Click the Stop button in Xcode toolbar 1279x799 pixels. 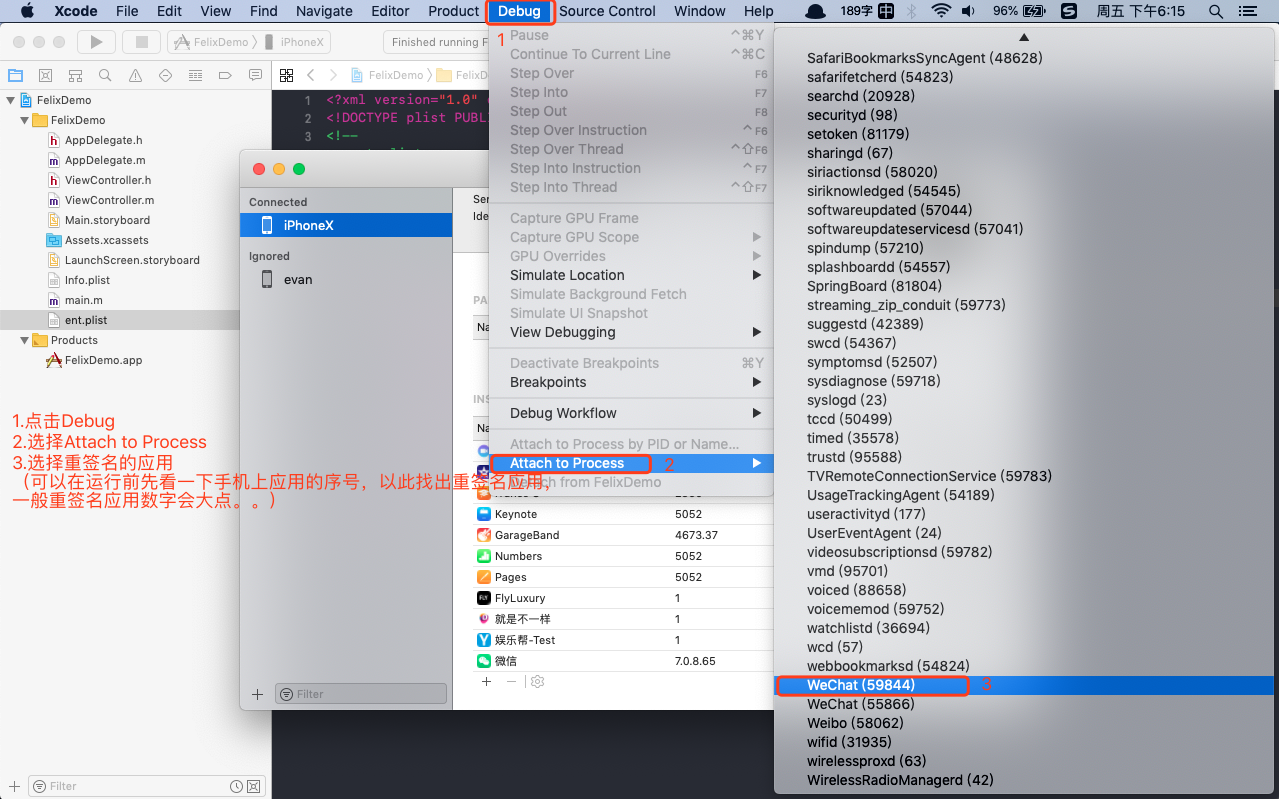tap(141, 42)
